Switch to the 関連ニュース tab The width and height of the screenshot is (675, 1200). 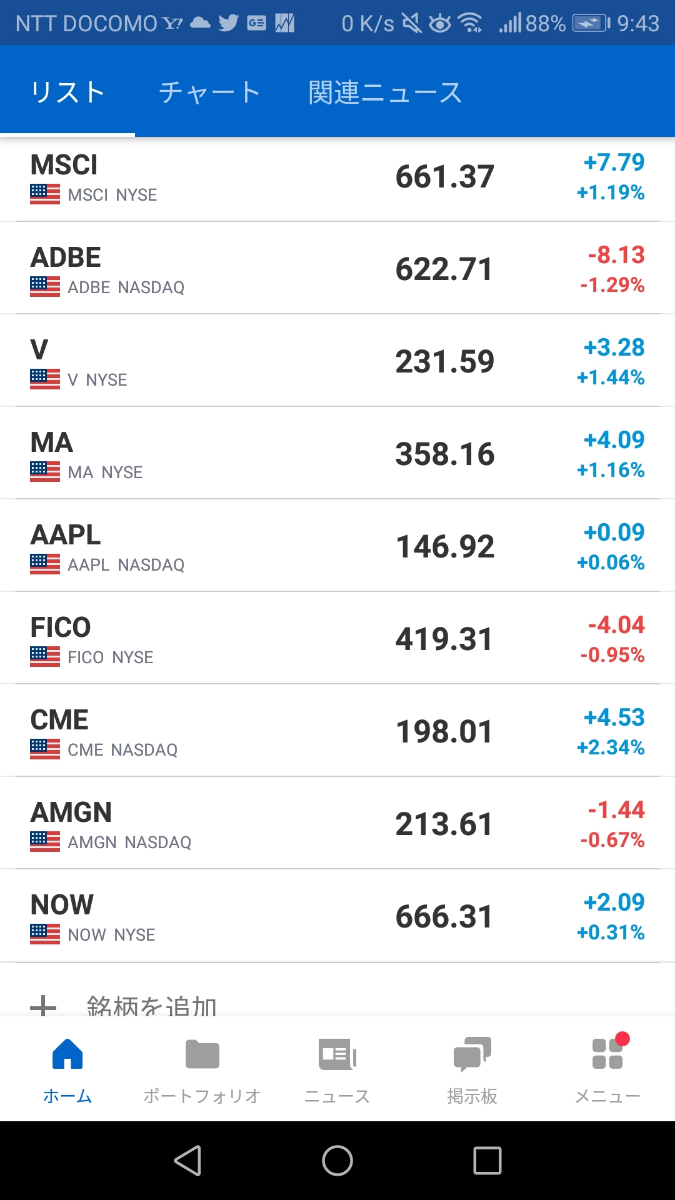385,91
